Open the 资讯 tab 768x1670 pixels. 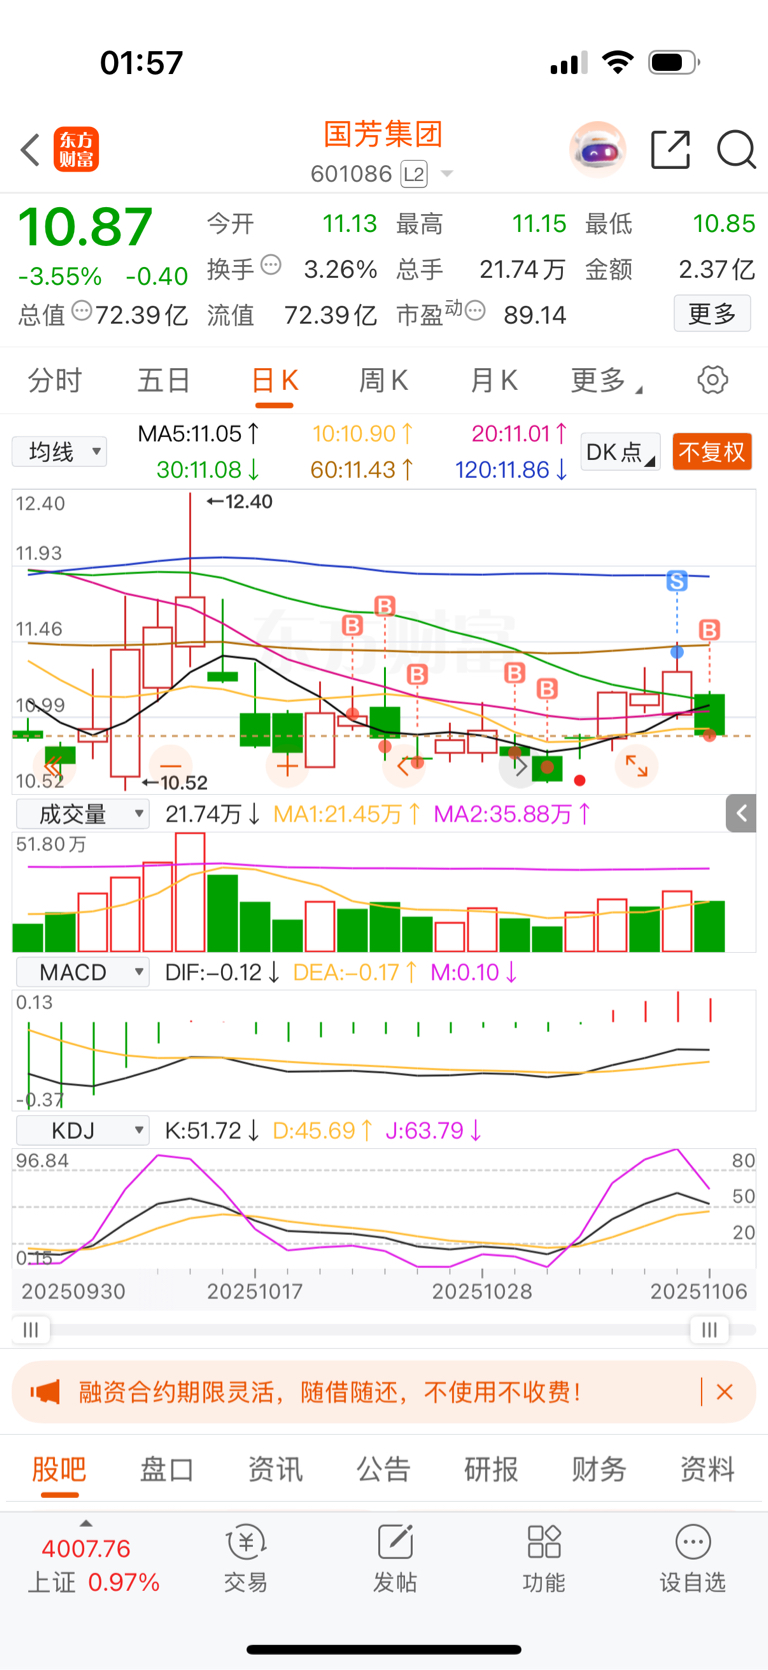click(275, 1469)
